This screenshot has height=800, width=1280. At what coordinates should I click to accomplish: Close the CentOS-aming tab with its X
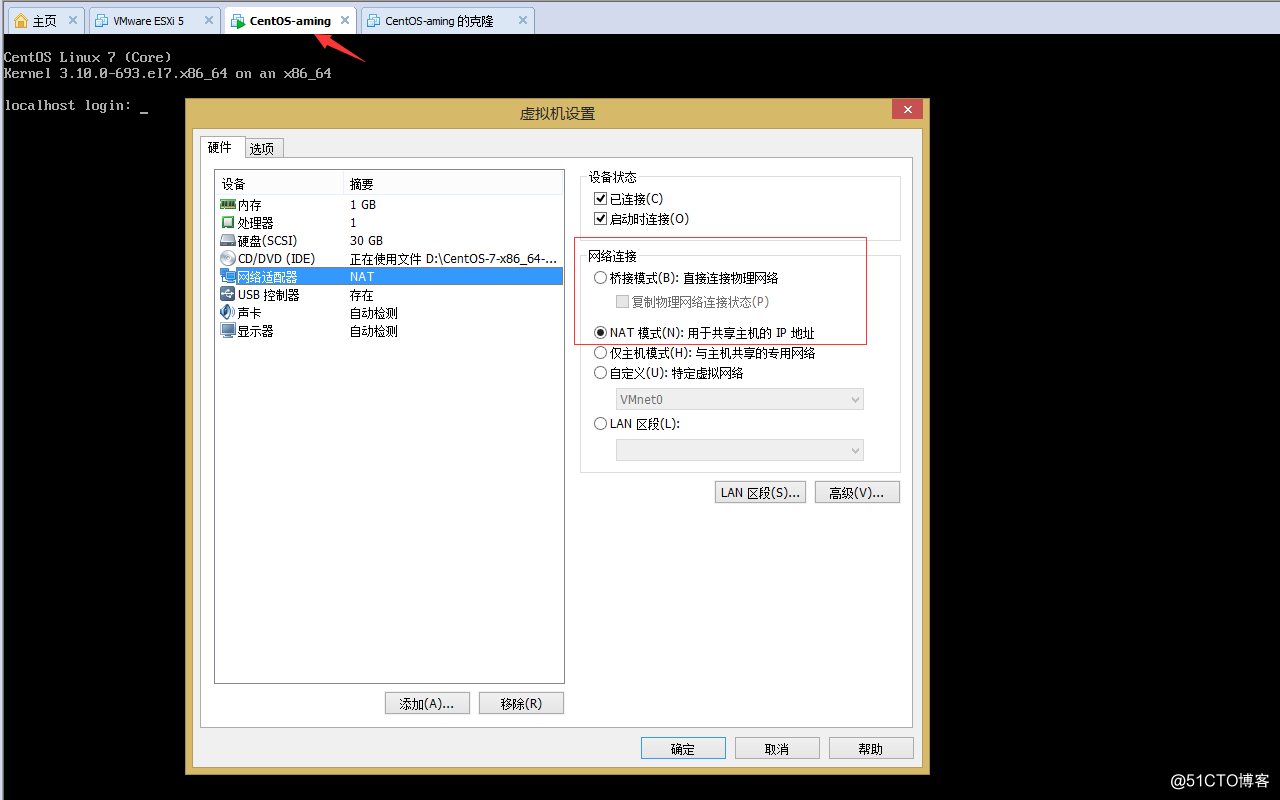coord(345,20)
